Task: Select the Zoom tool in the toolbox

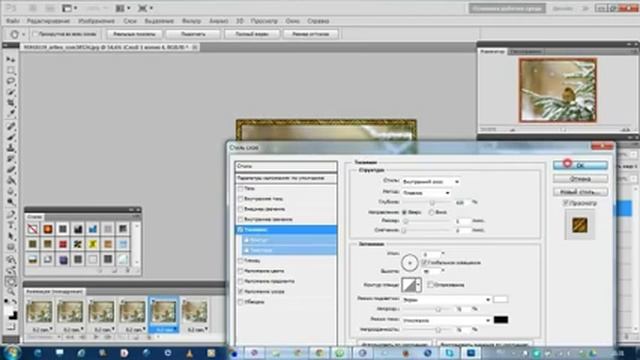Action: (x=11, y=291)
